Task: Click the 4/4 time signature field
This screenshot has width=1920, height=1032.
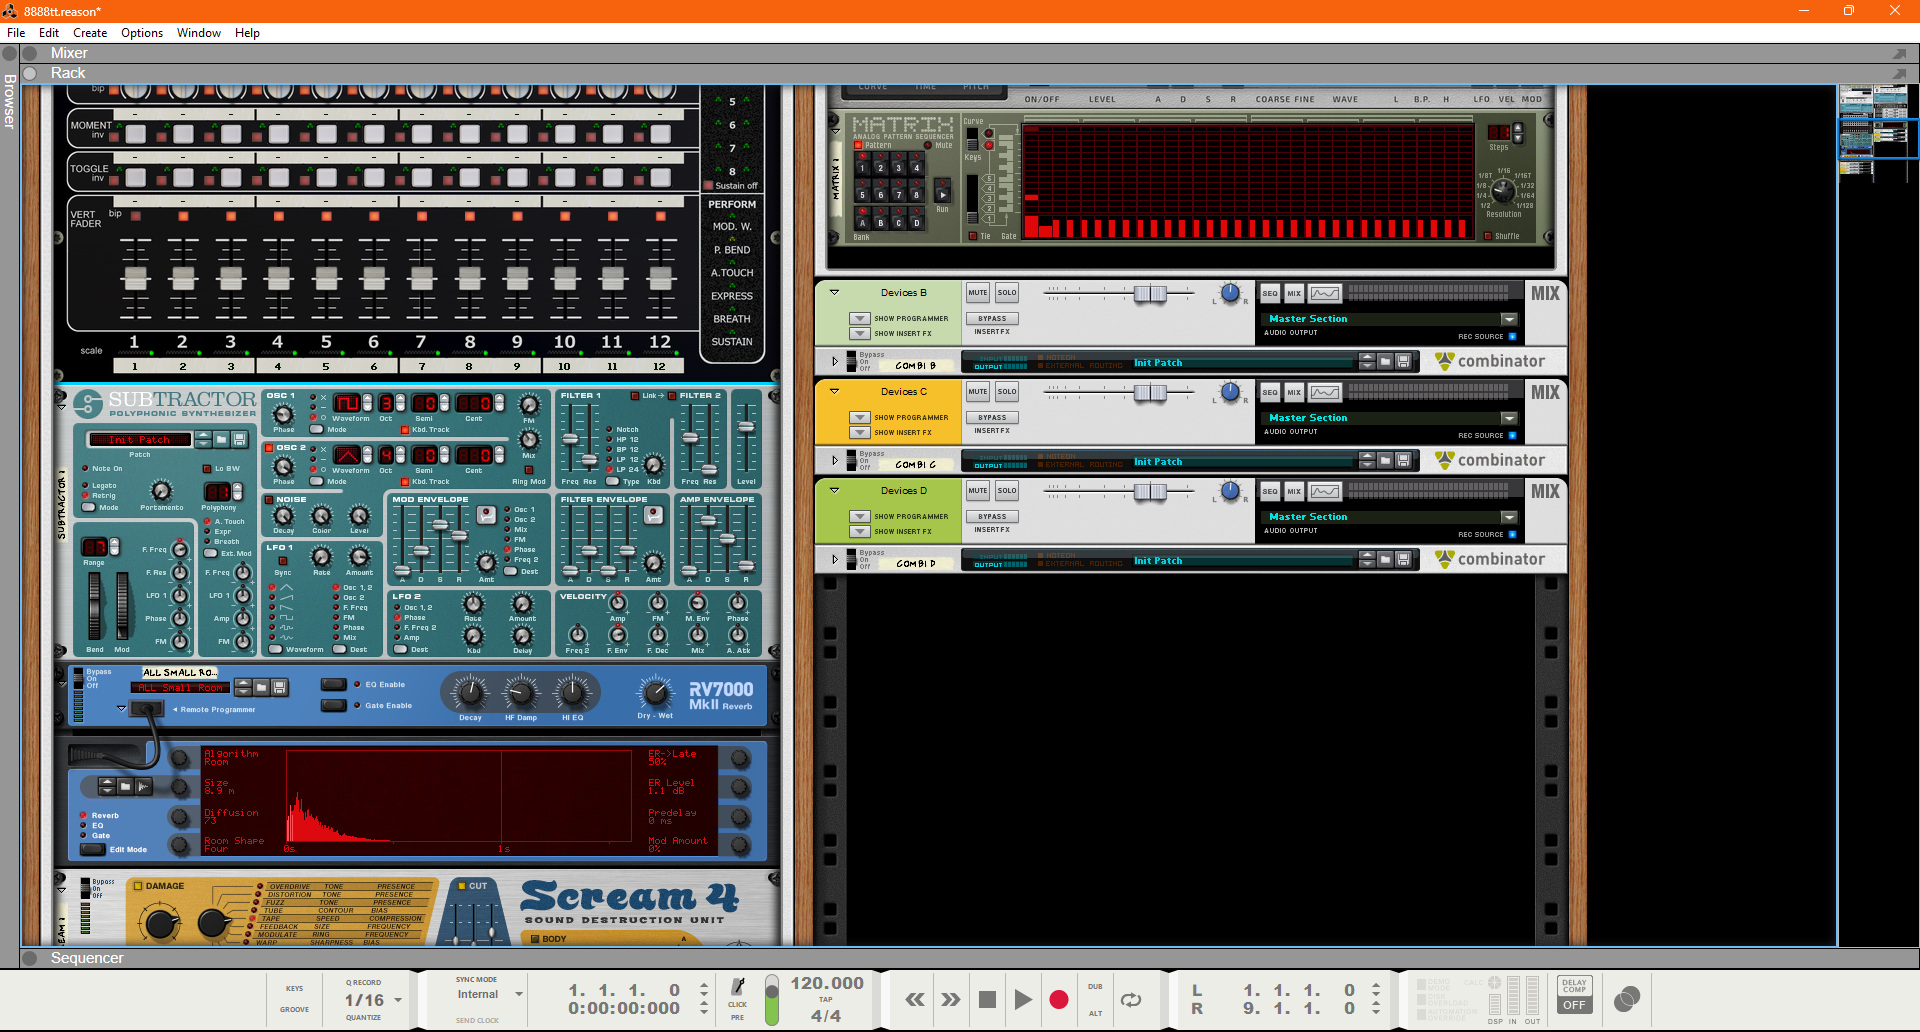Action: (825, 1015)
